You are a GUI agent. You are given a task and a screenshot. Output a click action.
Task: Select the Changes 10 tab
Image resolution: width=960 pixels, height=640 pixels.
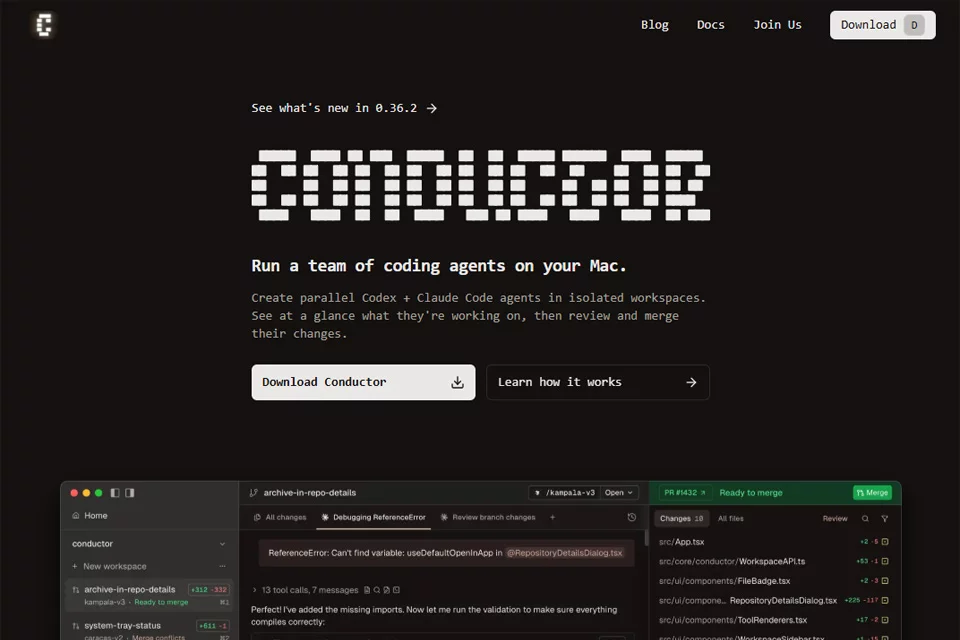[681, 519]
